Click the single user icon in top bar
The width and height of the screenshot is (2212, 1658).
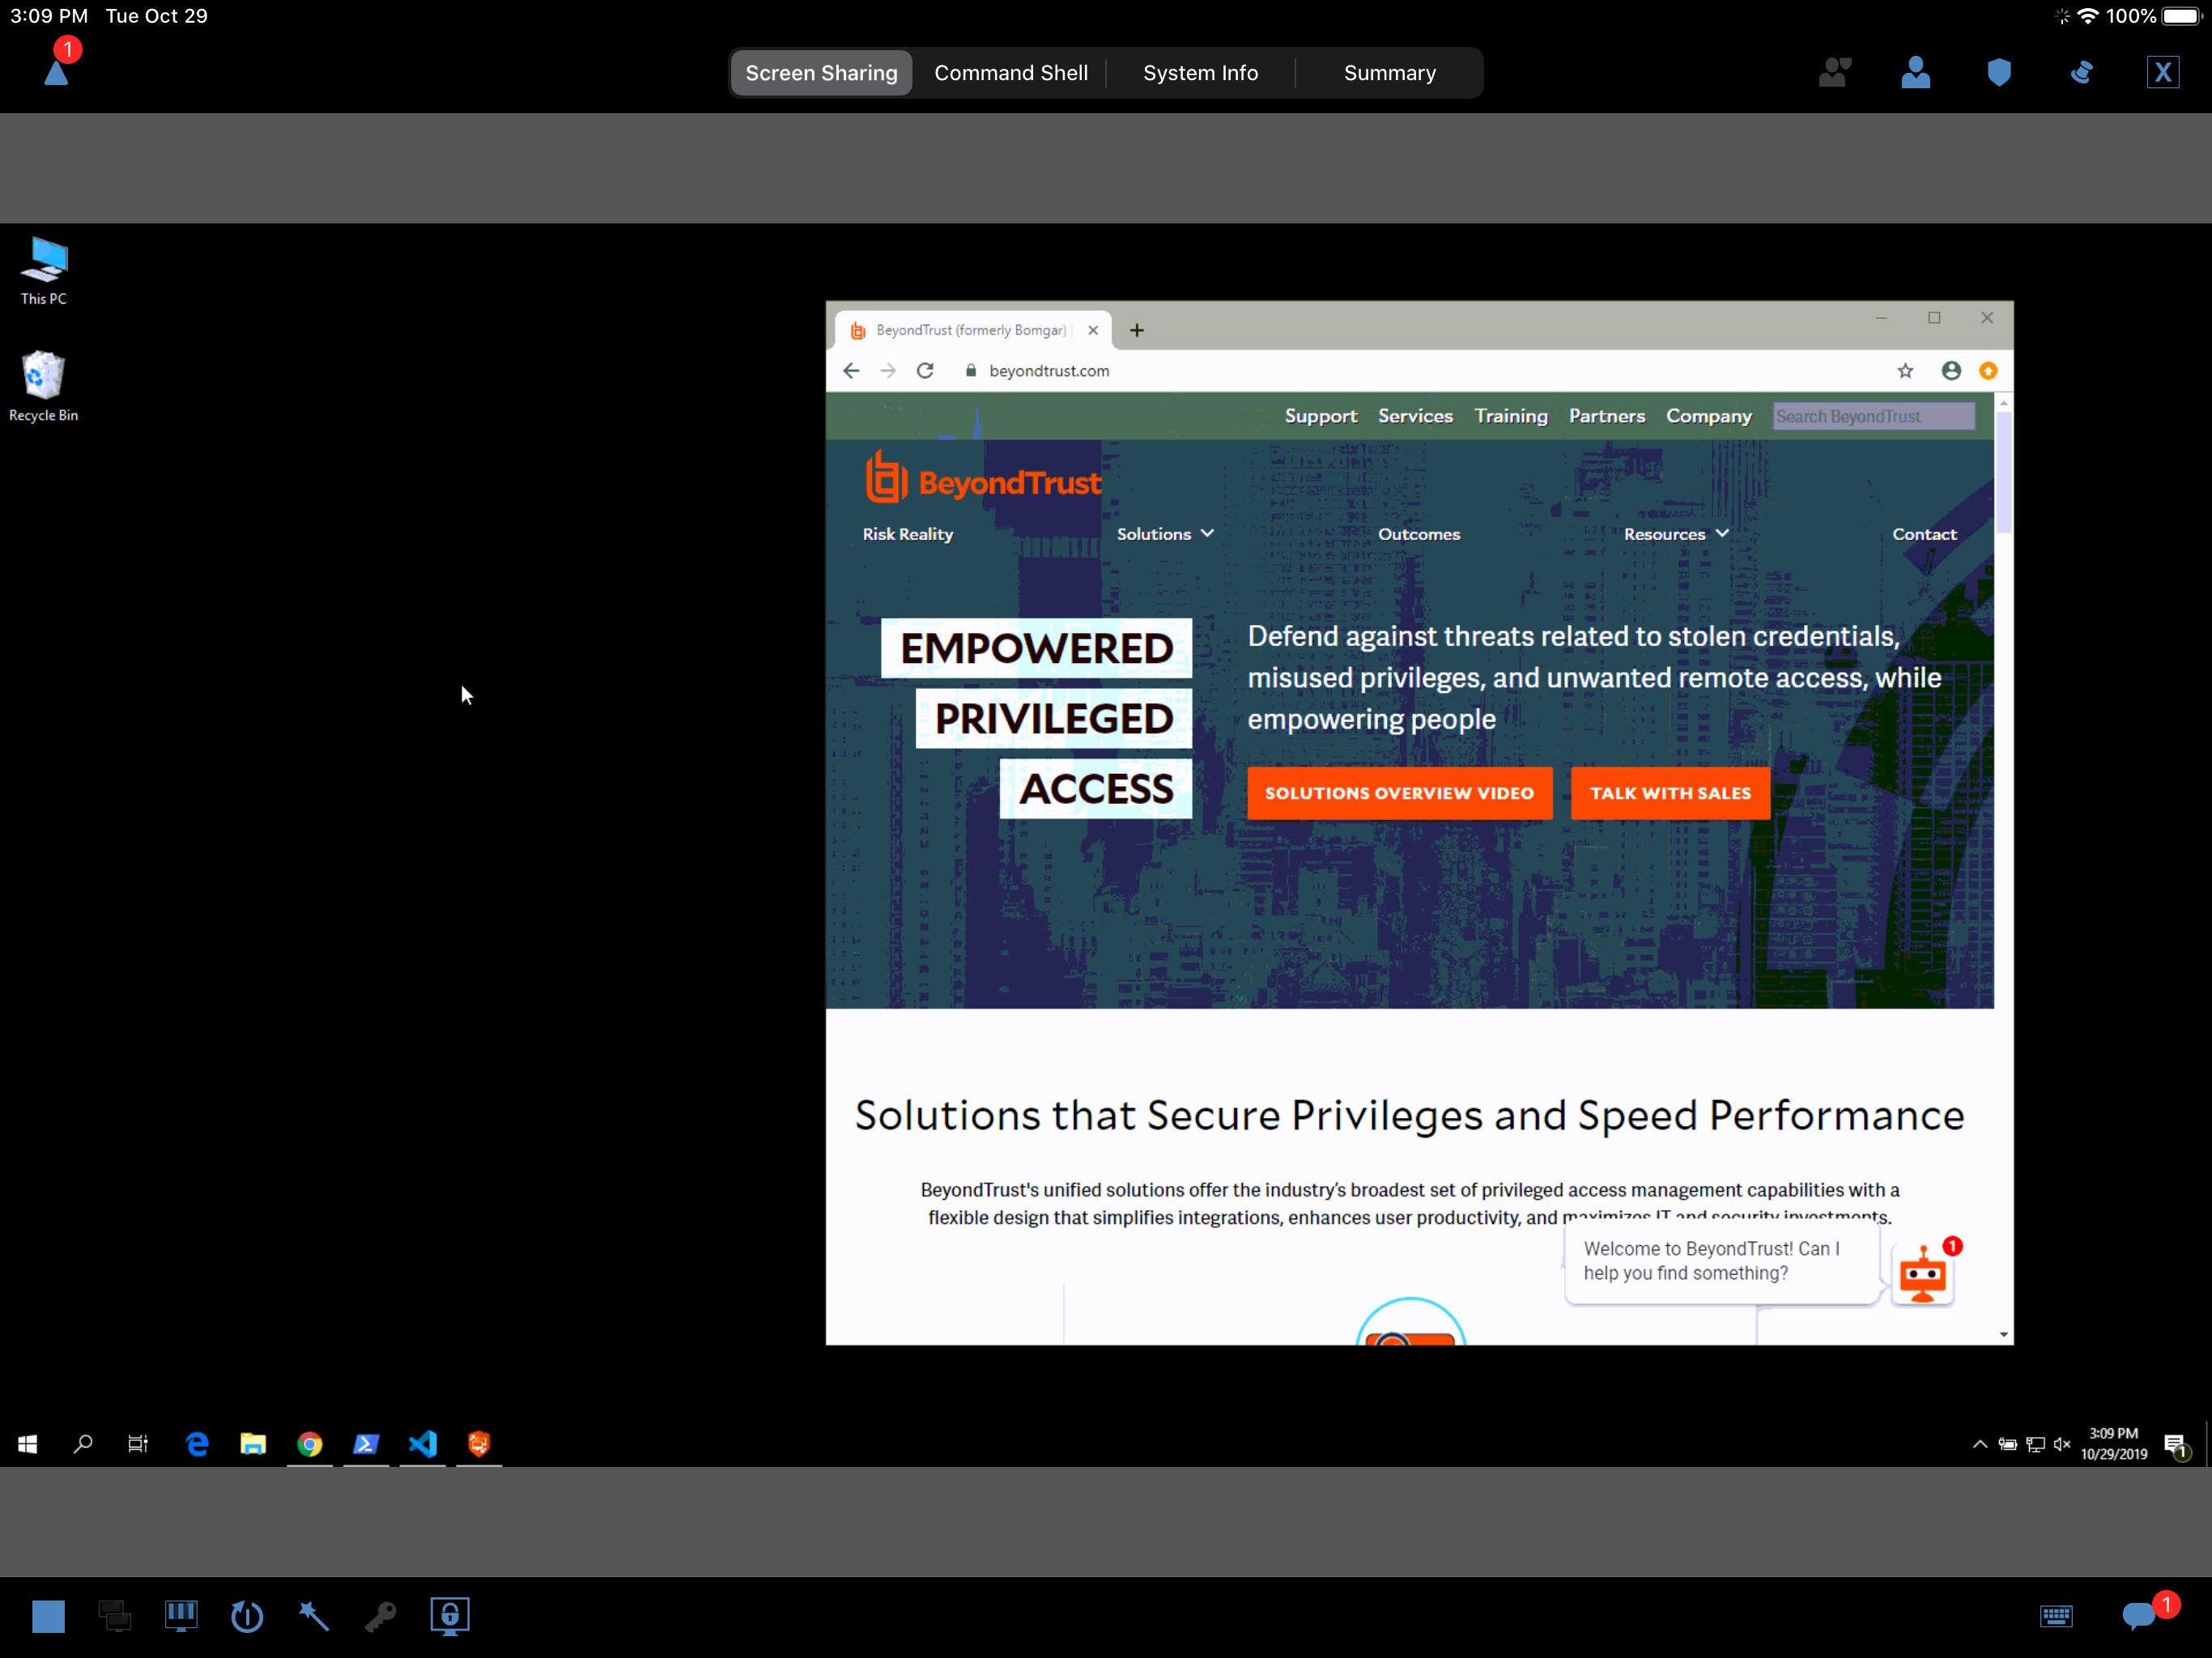[x=1915, y=72]
